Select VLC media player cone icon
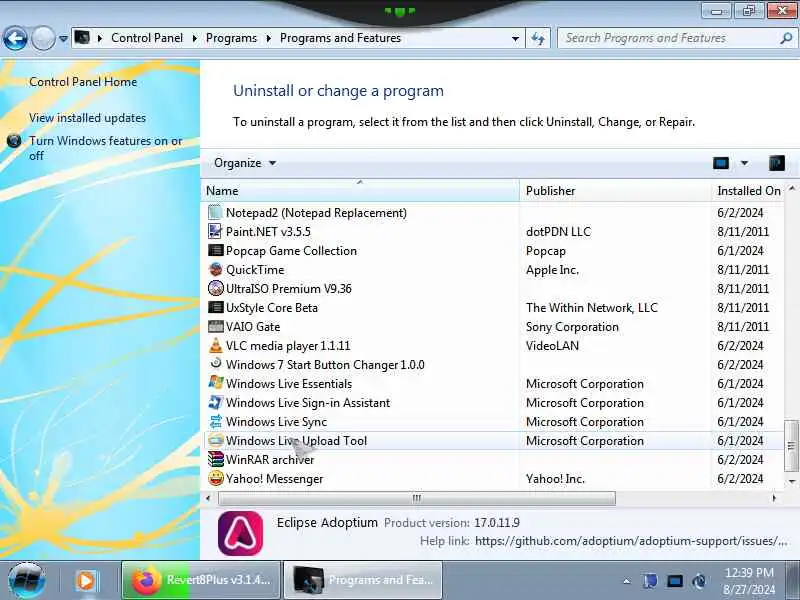 [x=215, y=345]
